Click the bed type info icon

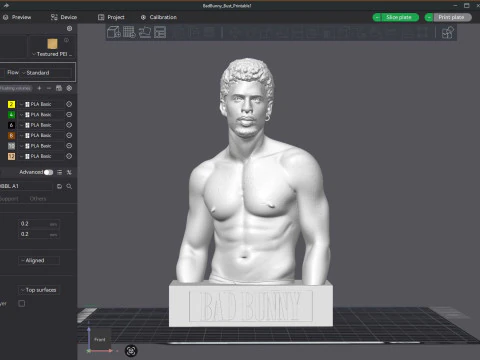coord(66,40)
